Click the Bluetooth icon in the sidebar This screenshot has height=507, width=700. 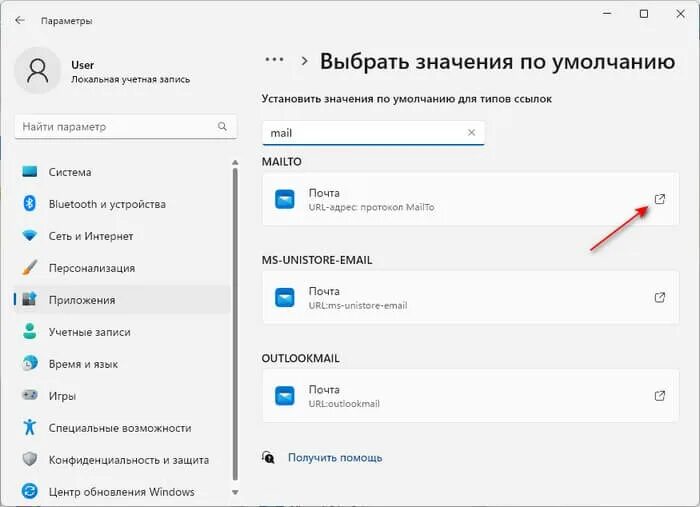(30, 204)
